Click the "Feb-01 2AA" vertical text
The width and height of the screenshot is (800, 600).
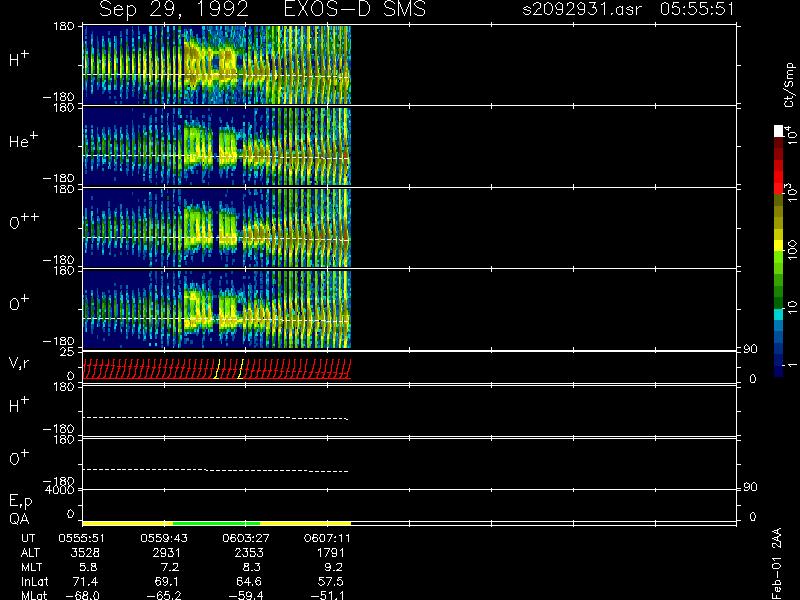click(777, 564)
